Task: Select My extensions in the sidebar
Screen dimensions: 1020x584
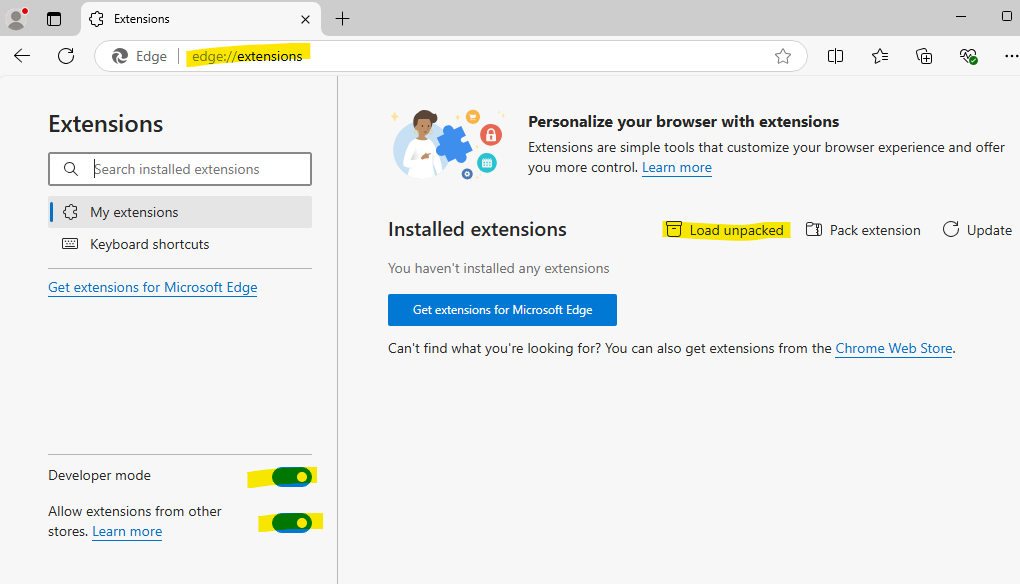Action: point(180,212)
